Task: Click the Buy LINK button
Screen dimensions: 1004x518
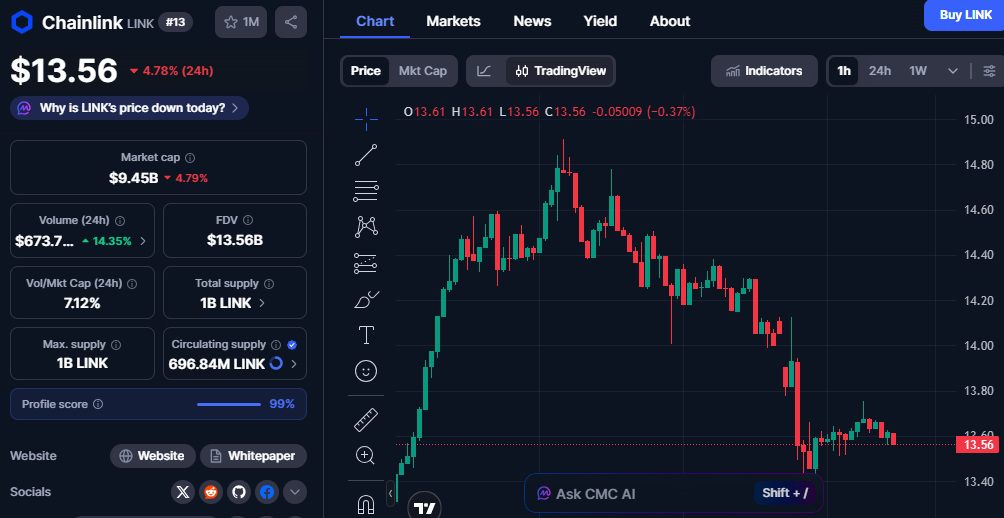Action: click(x=965, y=15)
